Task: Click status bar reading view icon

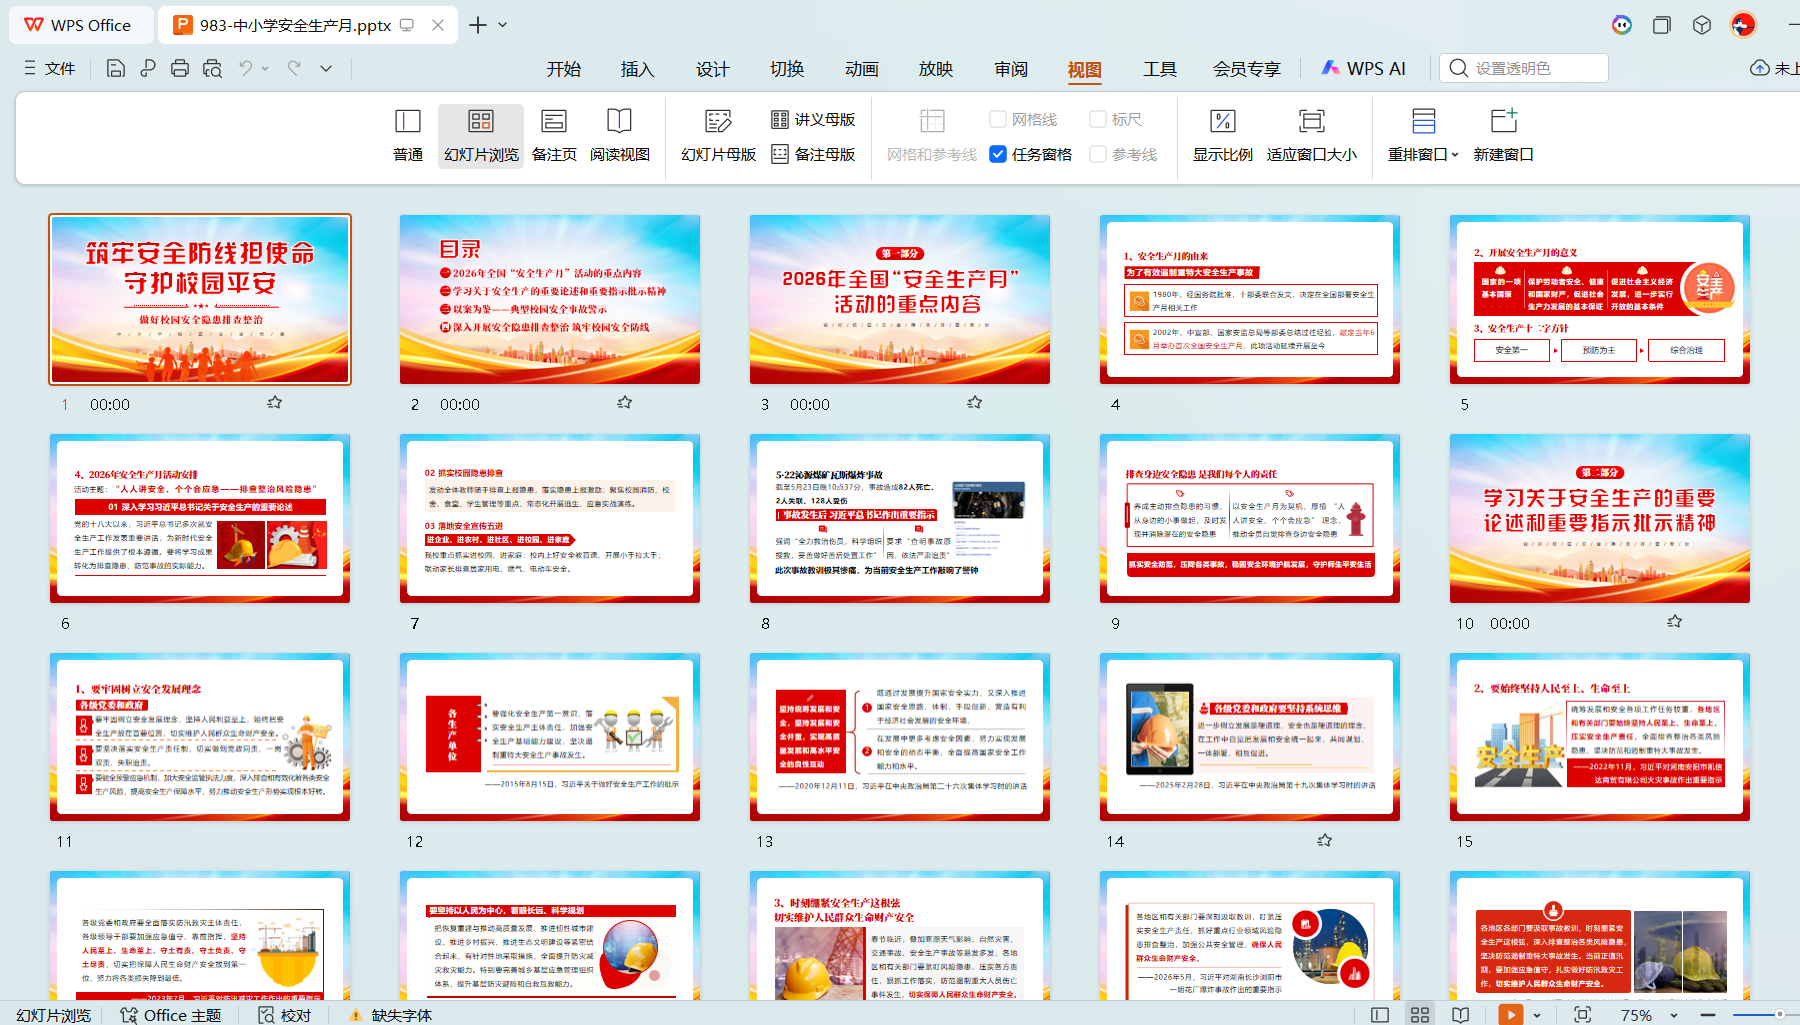Action: point(1461,1015)
